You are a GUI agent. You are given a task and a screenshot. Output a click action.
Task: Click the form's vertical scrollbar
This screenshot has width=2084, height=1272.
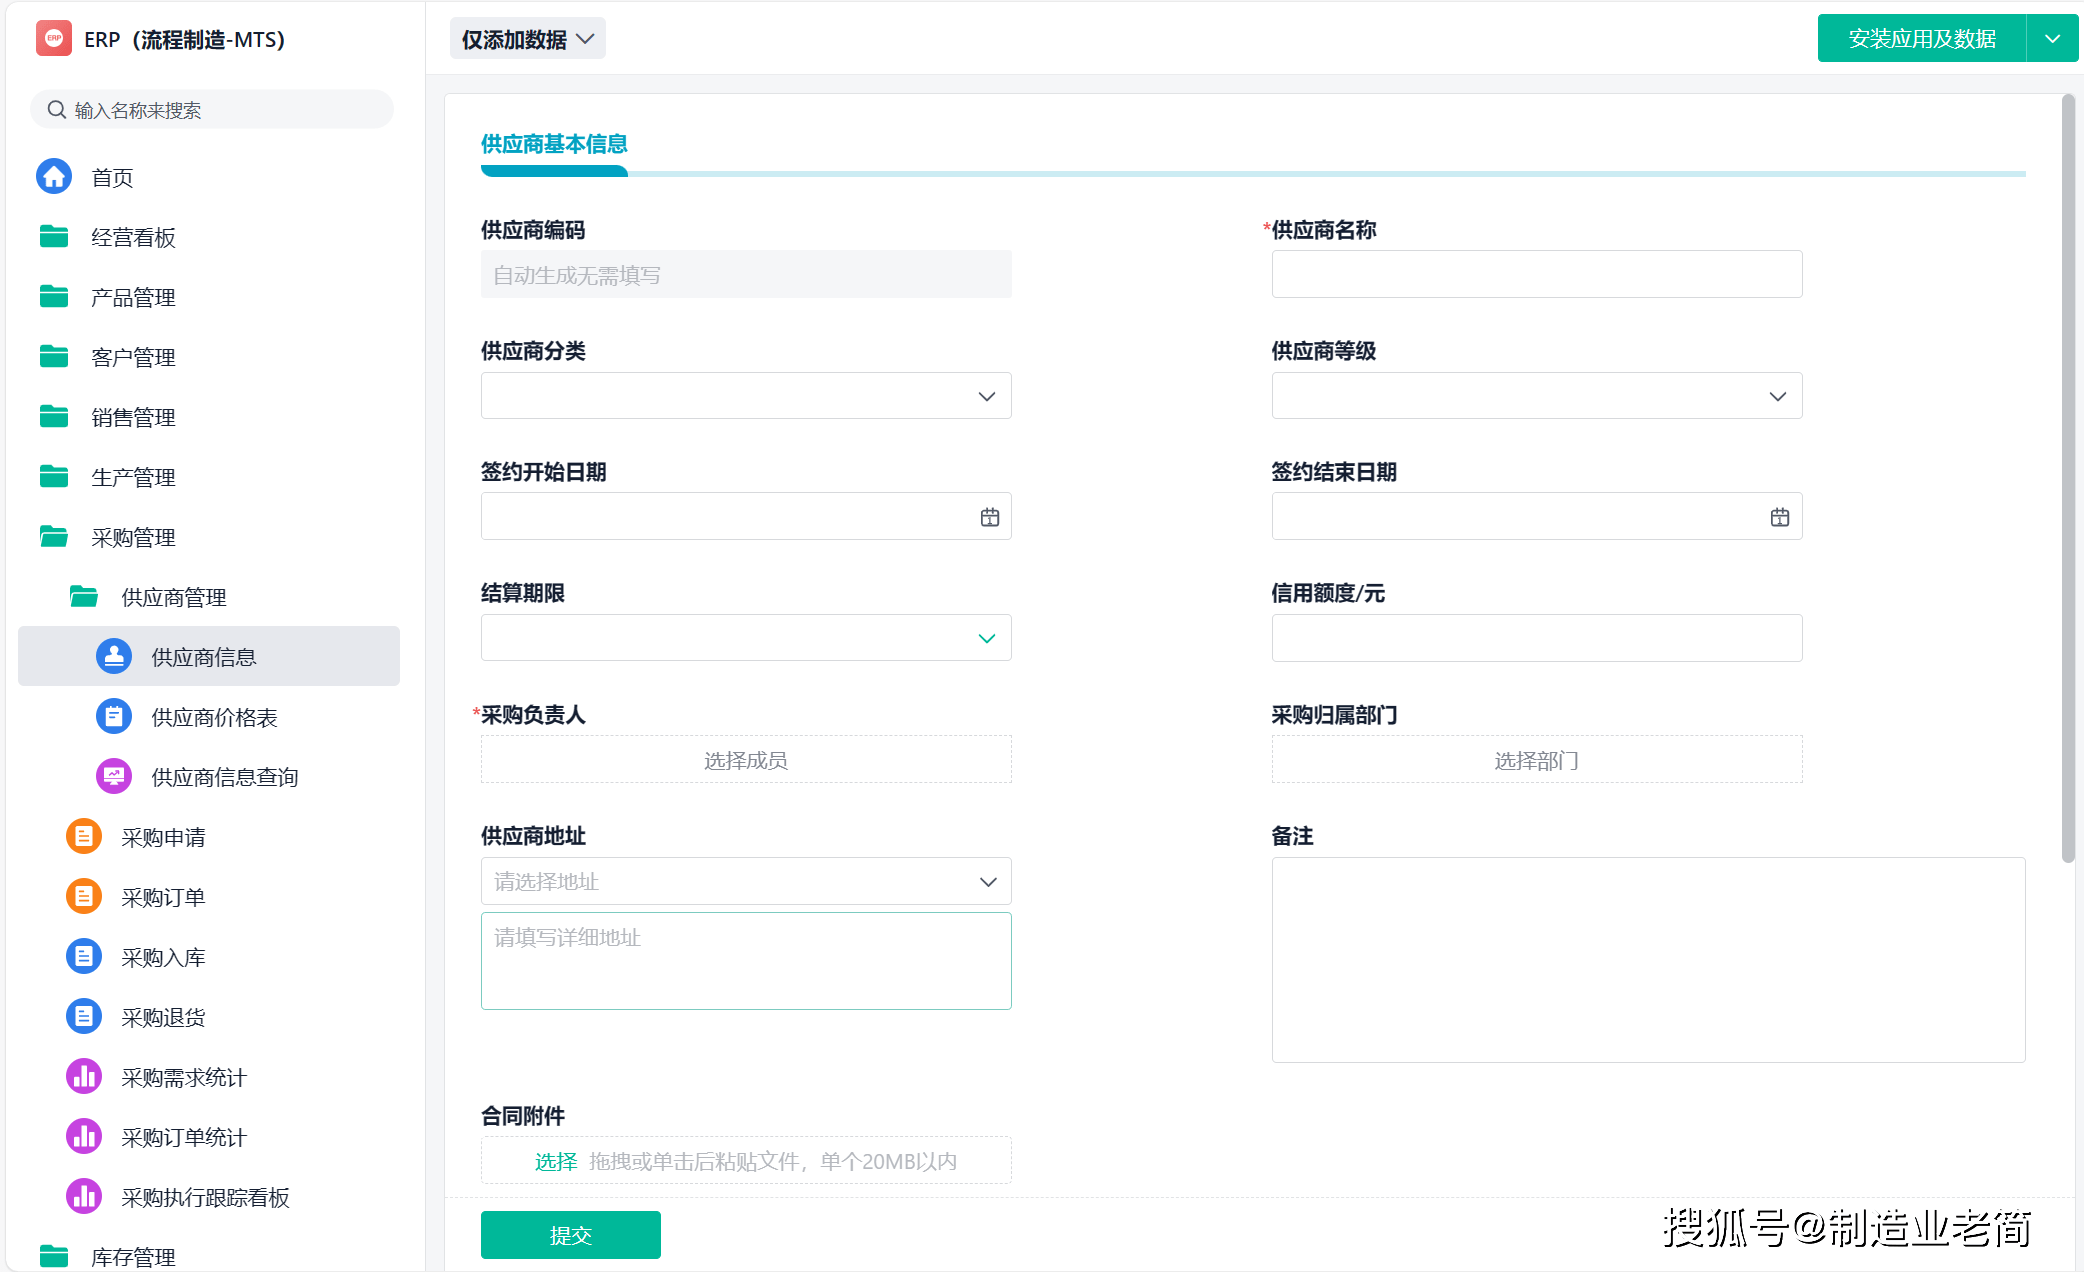2068,478
